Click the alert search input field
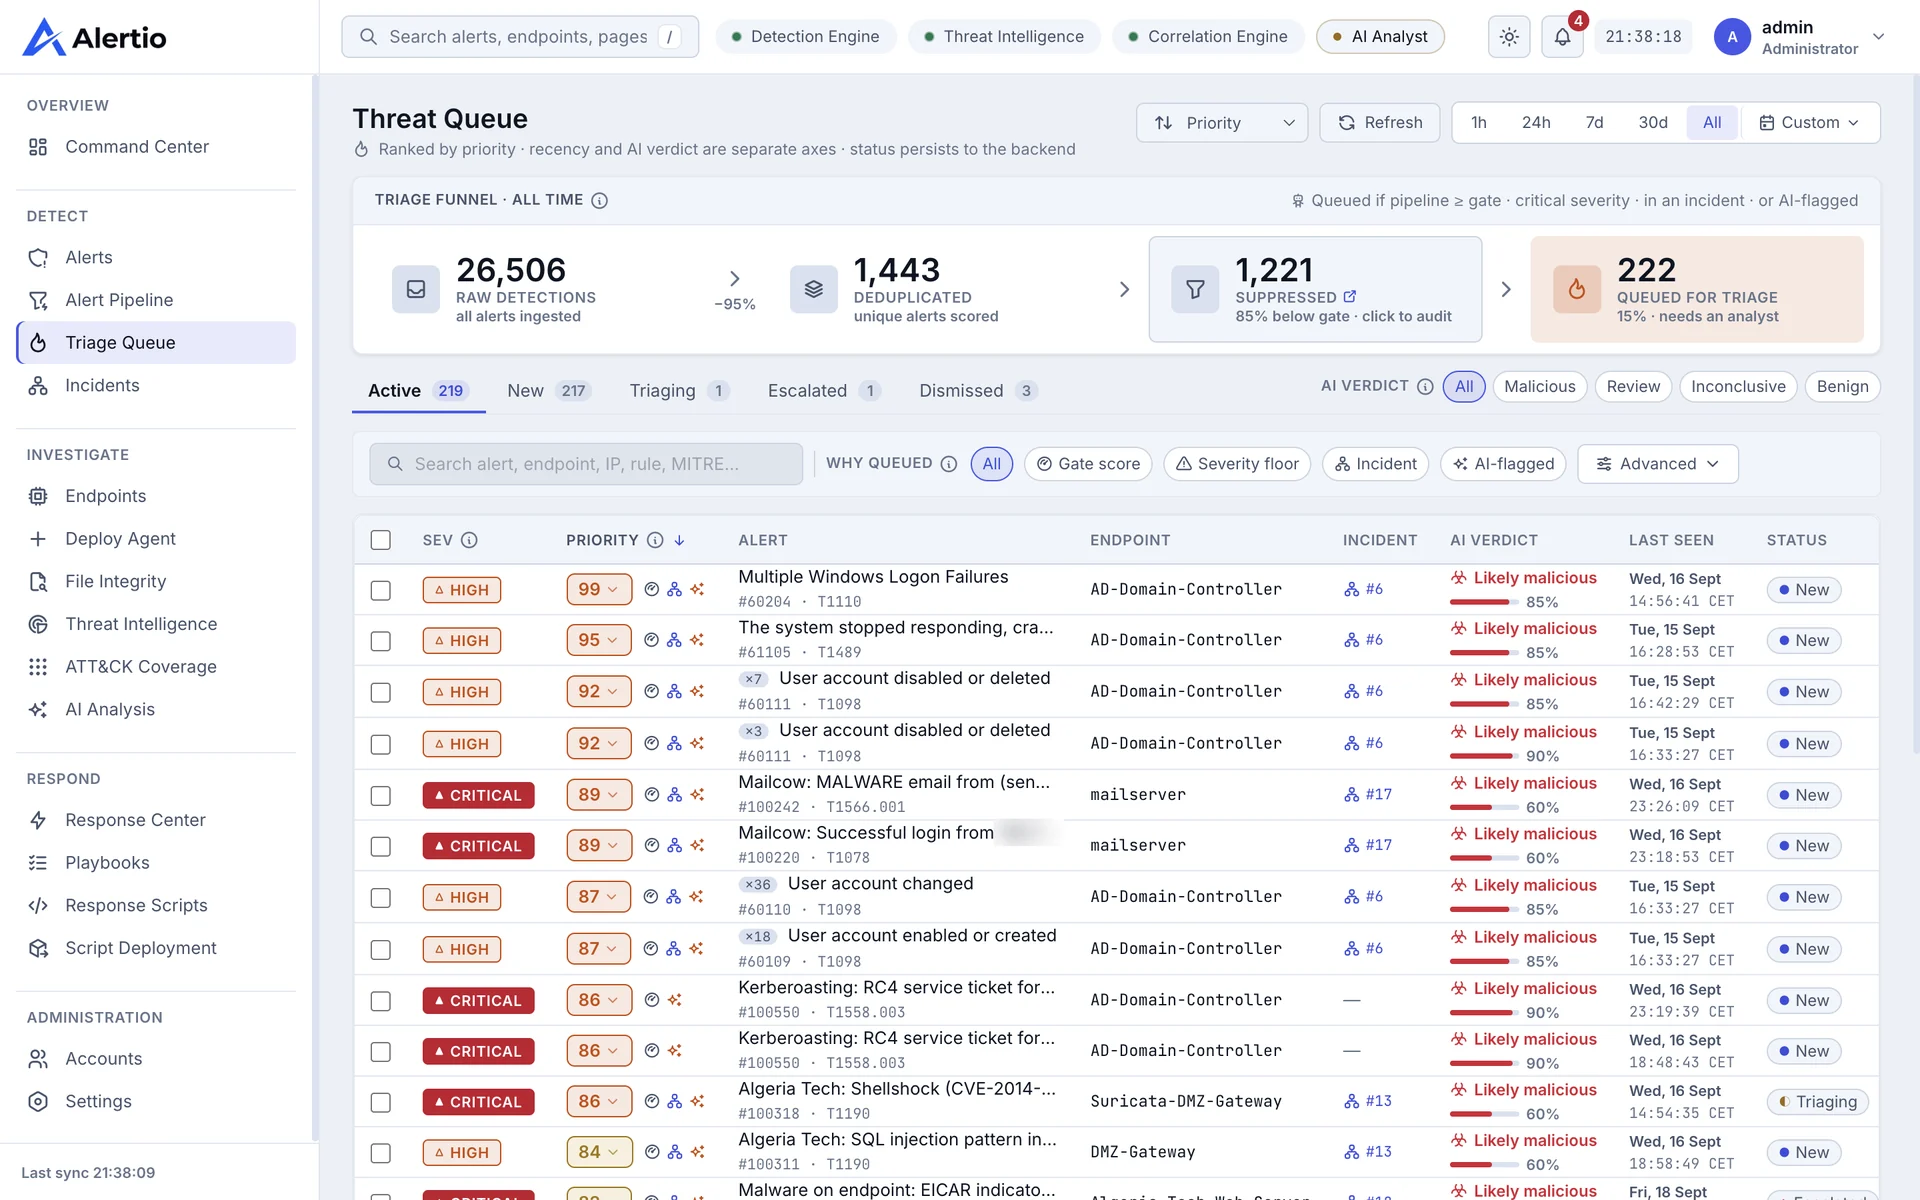The image size is (1920, 1200). 586,464
